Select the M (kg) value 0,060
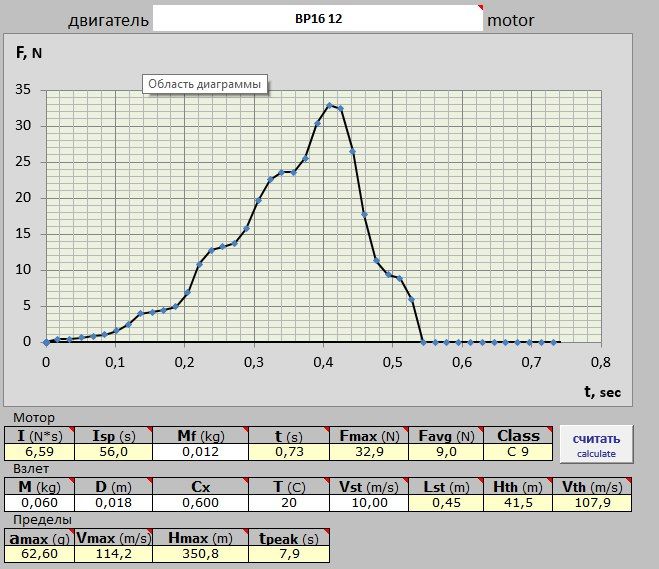 [x=40, y=503]
